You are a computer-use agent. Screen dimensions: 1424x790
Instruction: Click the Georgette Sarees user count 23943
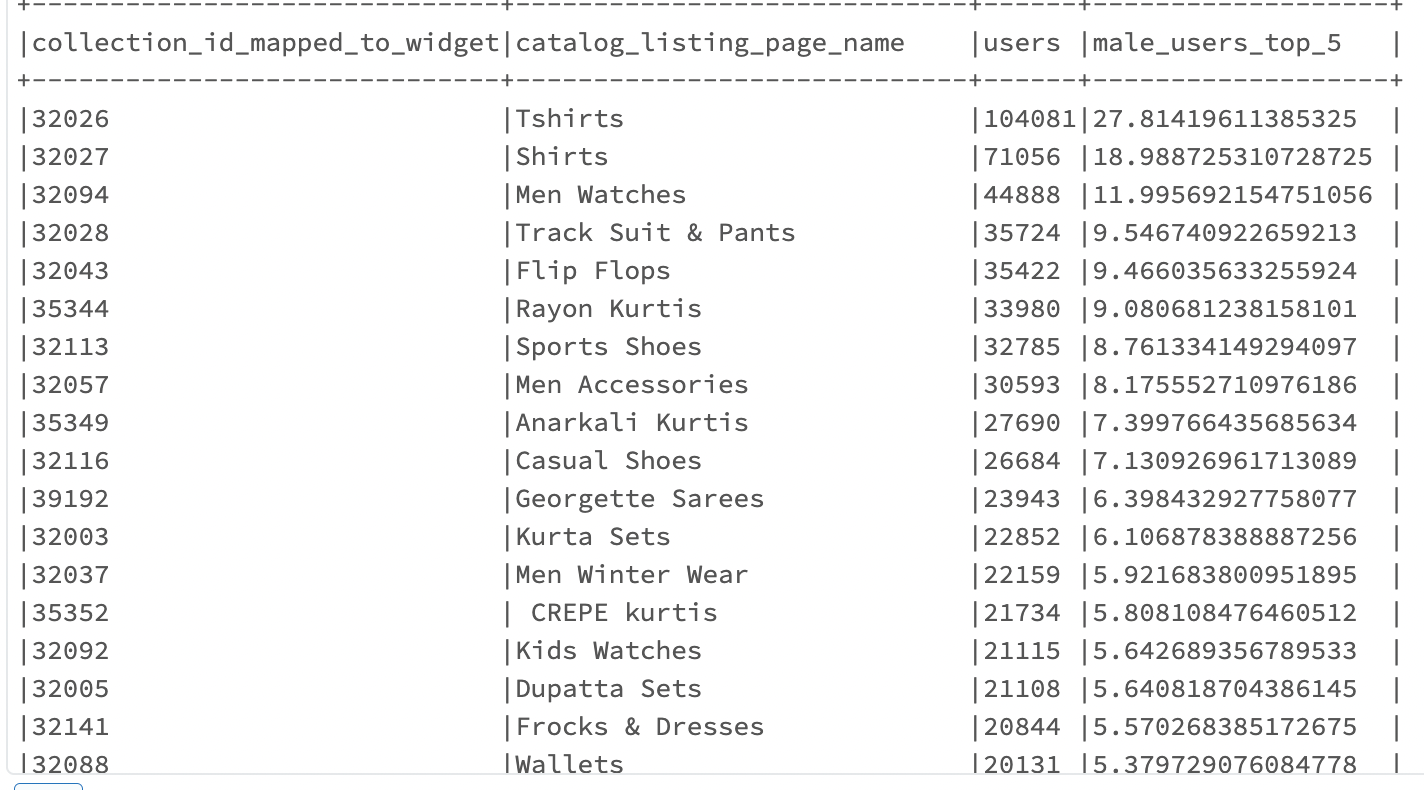coord(1021,499)
